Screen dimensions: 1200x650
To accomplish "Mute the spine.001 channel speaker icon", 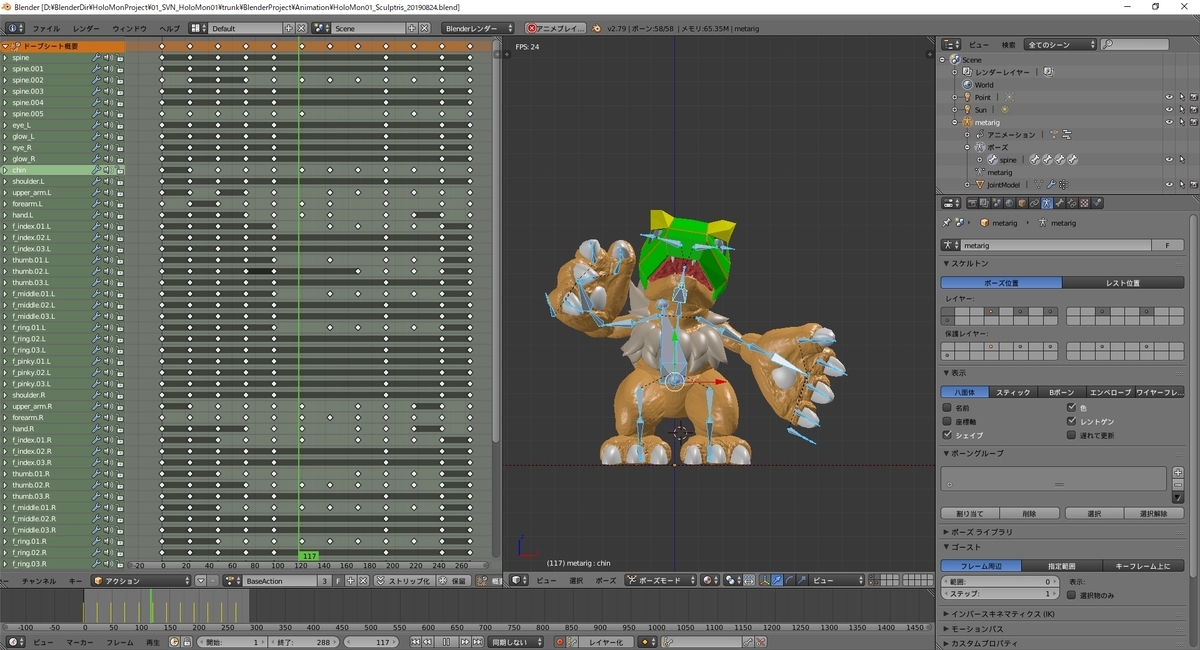I will (x=108, y=69).
